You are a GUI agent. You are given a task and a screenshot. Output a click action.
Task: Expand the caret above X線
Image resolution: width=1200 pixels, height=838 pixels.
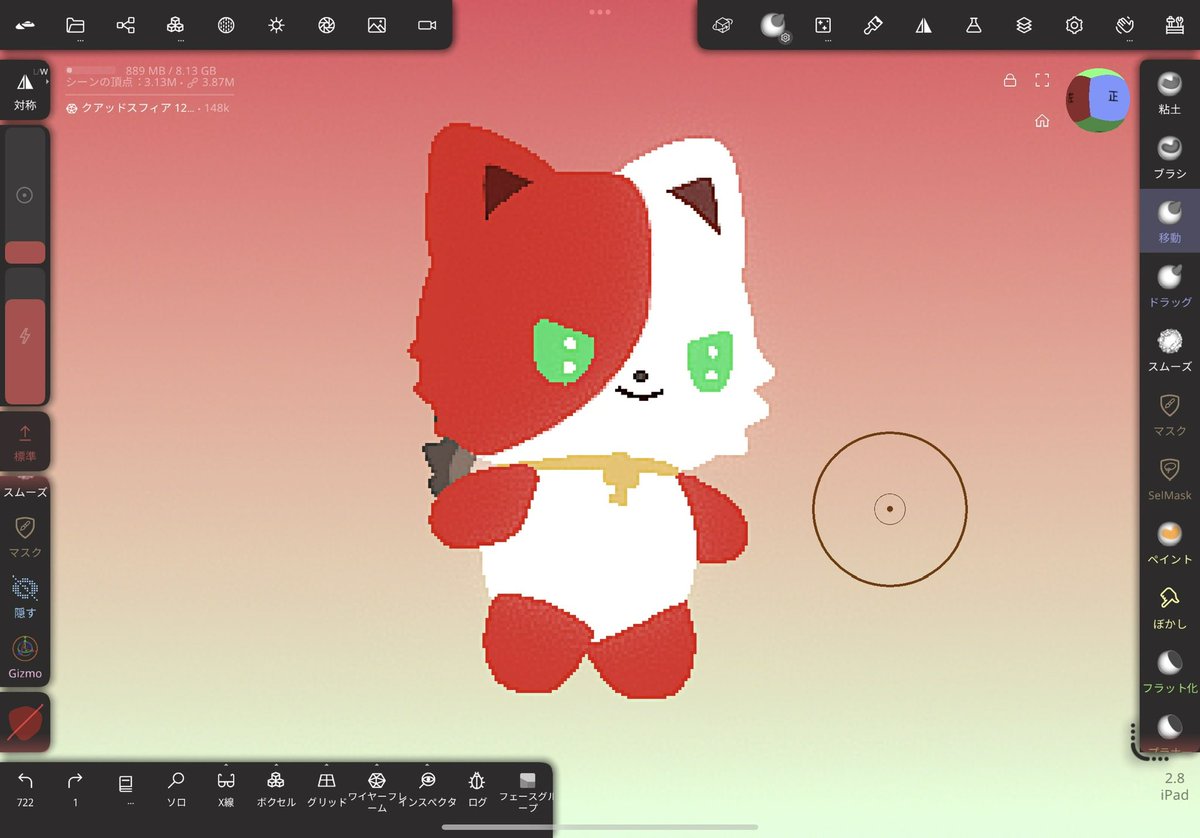[226, 766]
